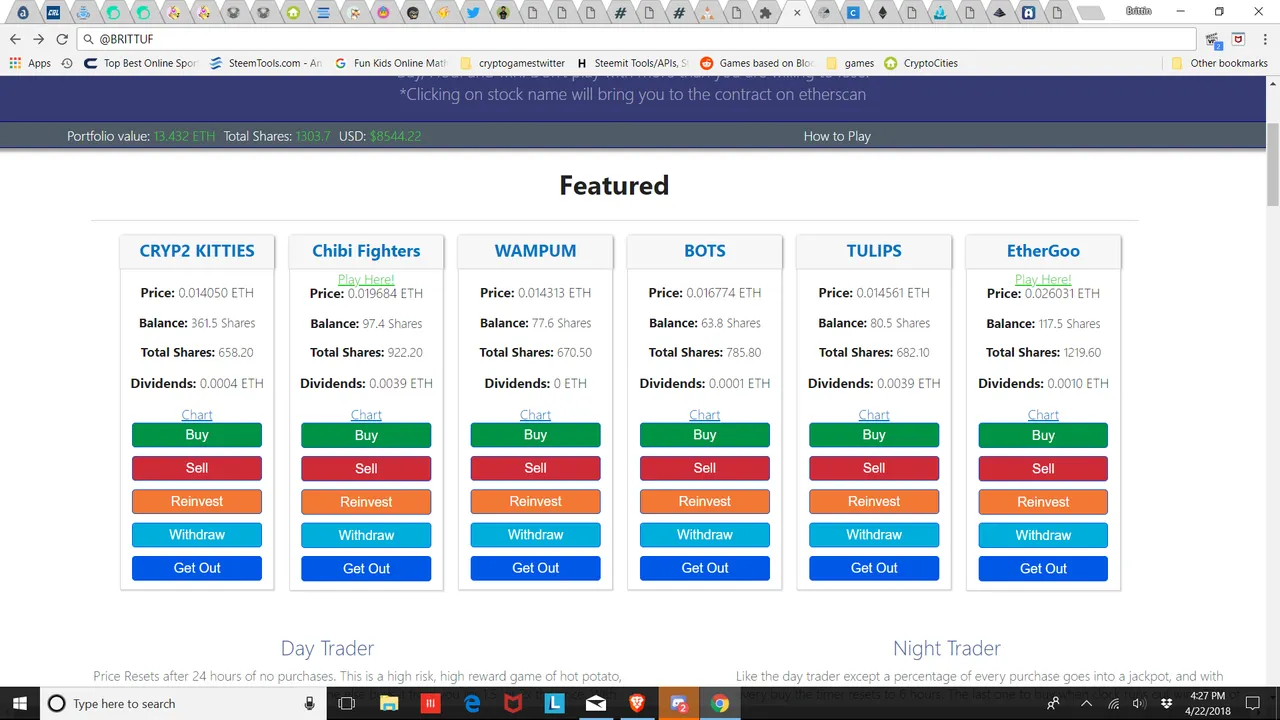Open the TULIPS contract link

(x=874, y=251)
